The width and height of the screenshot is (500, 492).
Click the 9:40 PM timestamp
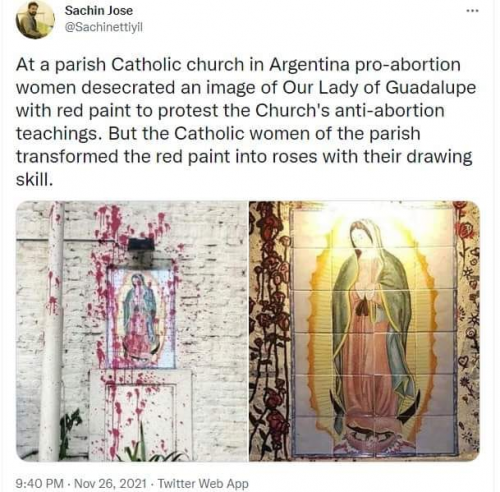coord(40,483)
